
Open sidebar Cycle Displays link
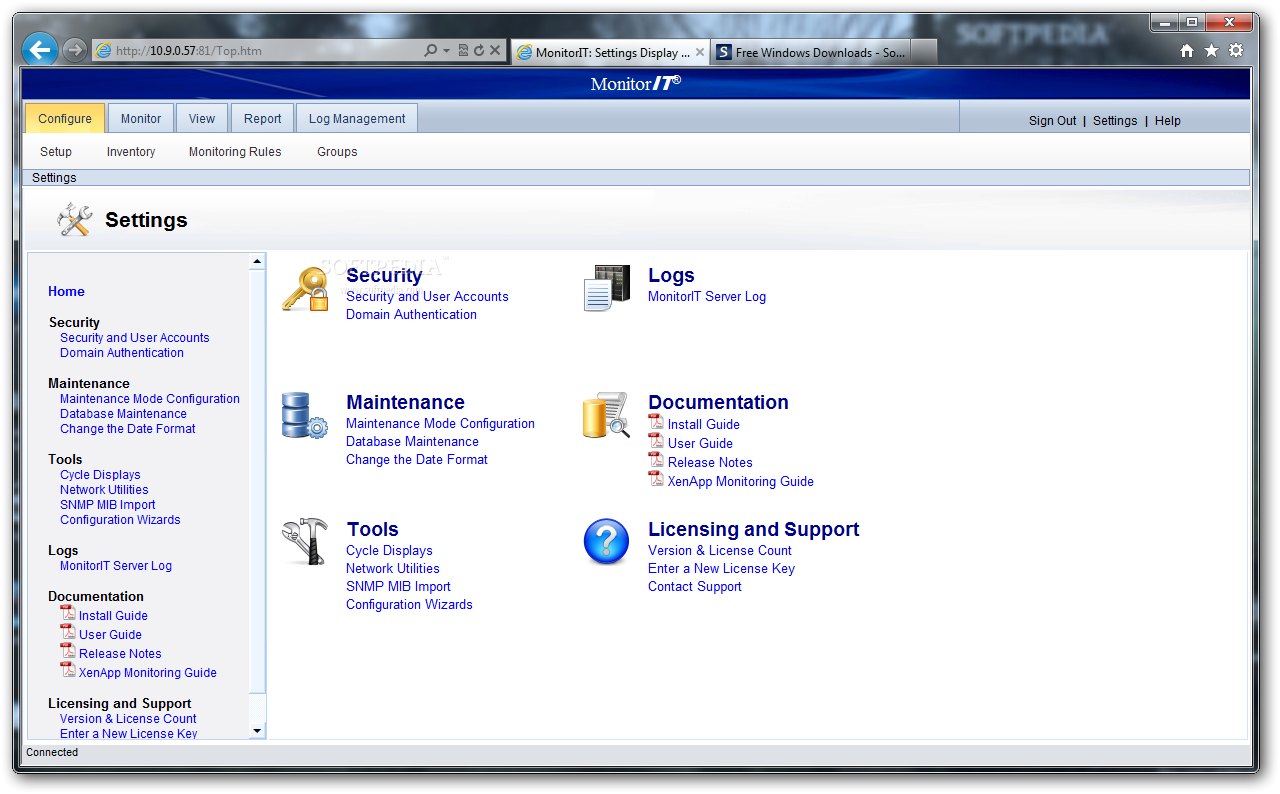click(x=100, y=475)
